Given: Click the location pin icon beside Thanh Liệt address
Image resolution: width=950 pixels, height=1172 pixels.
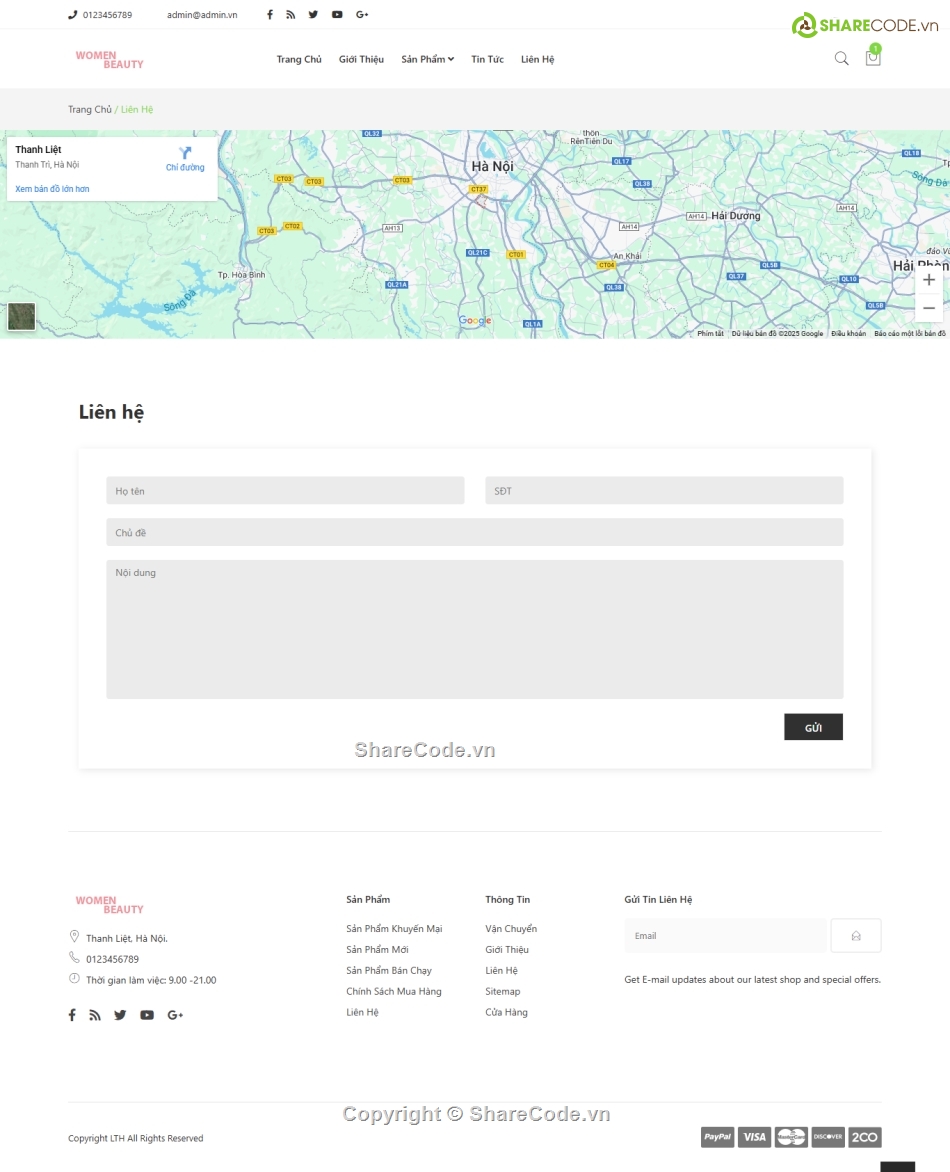Looking at the screenshot, I should (x=74, y=937).
